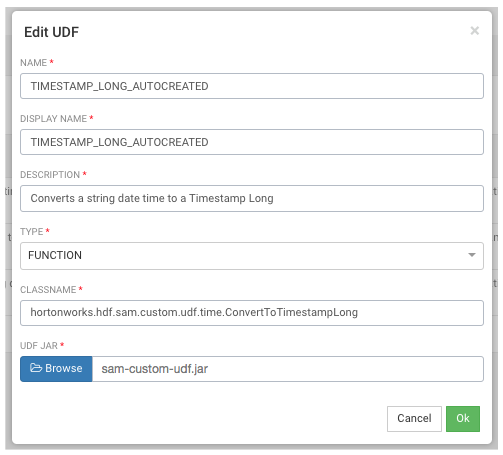This screenshot has width=503, height=455.
Task: Close the Edit UDF dialog with X
Action: click(474, 31)
